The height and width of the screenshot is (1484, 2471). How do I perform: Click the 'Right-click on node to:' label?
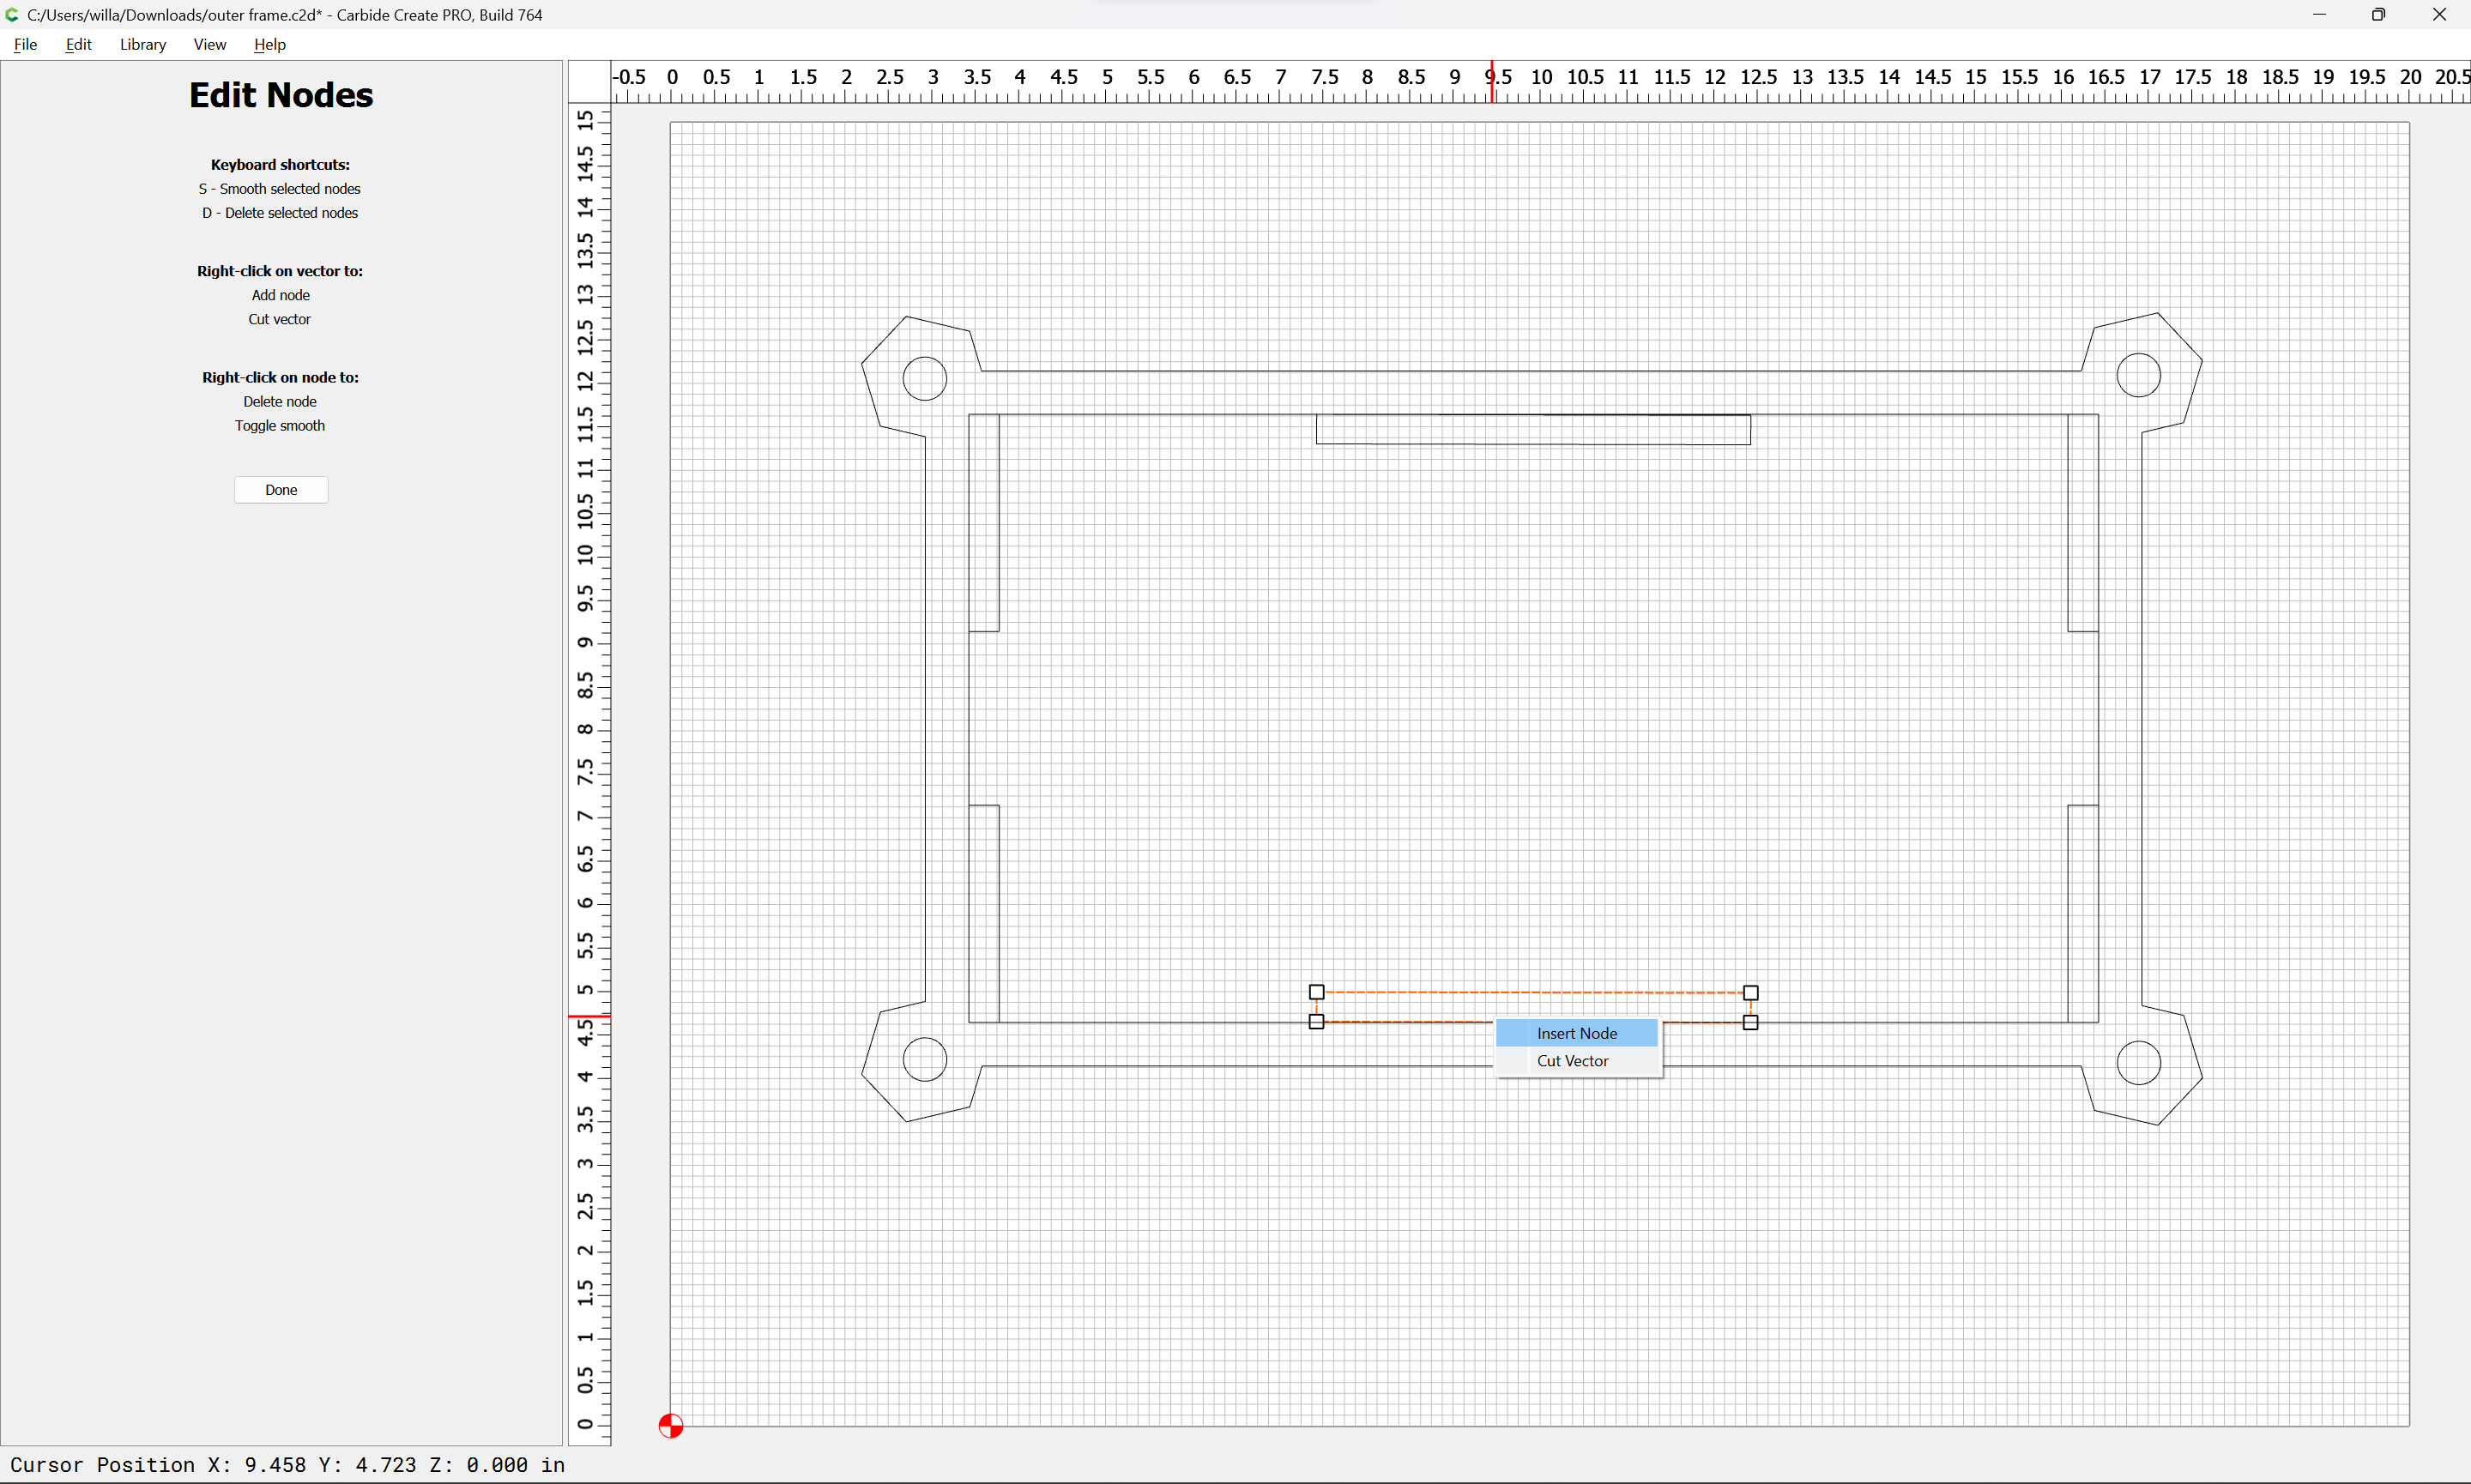click(280, 377)
